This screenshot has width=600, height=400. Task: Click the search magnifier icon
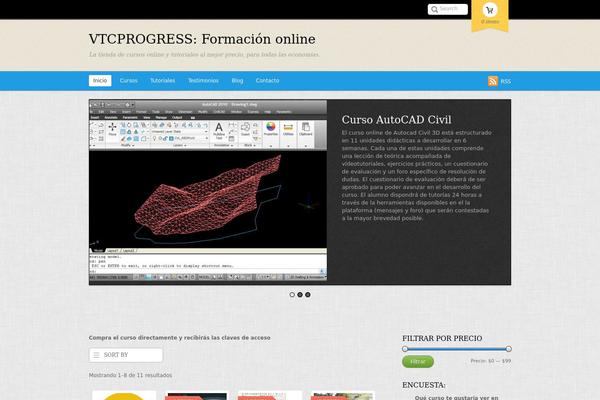point(434,9)
